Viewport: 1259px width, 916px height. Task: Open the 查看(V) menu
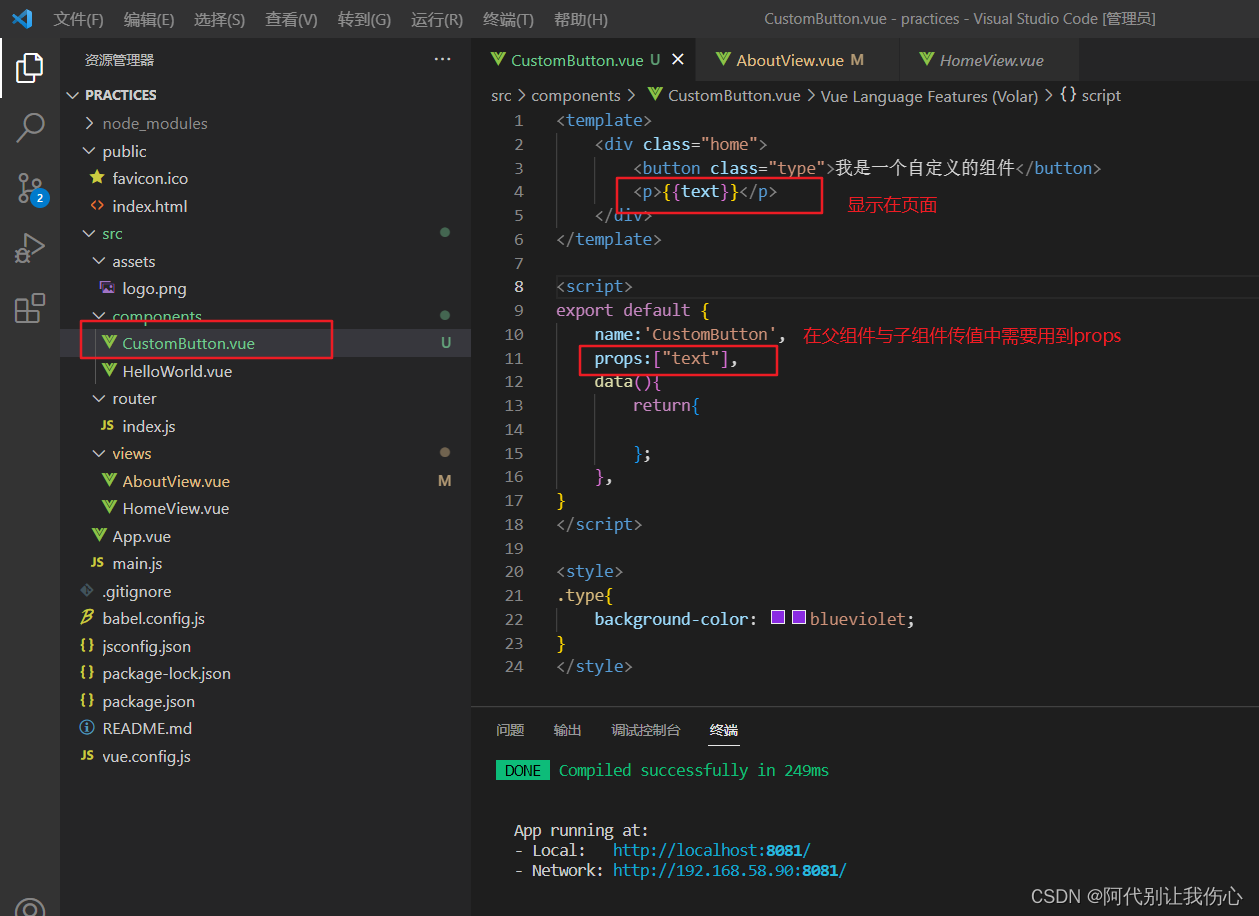(x=292, y=19)
